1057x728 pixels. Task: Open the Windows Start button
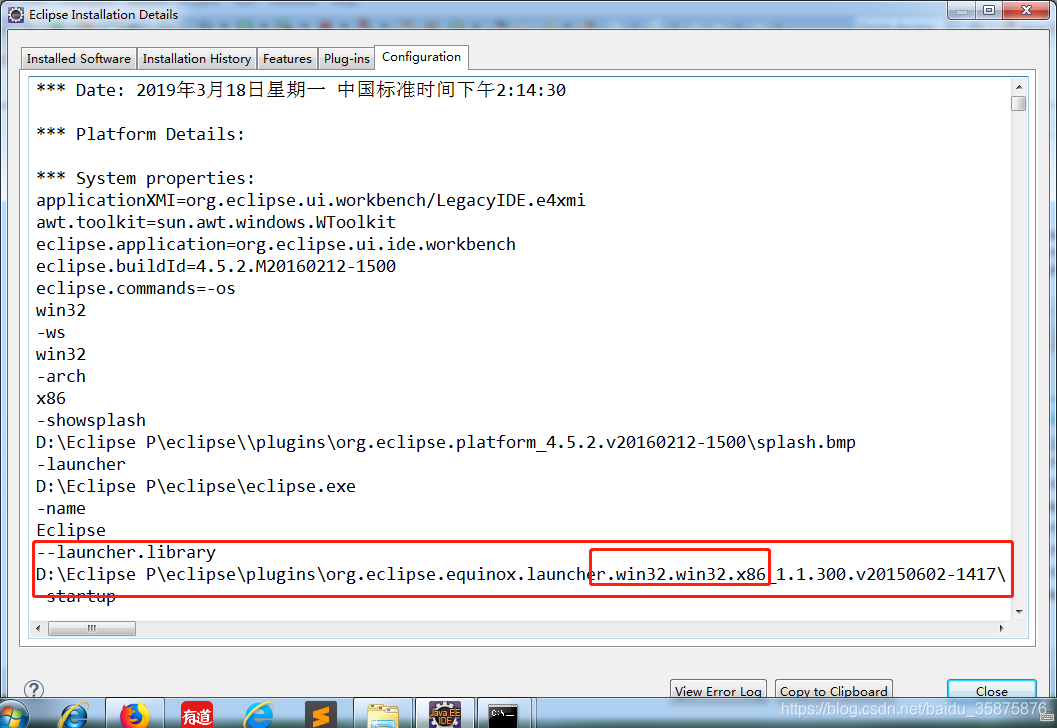(13, 715)
